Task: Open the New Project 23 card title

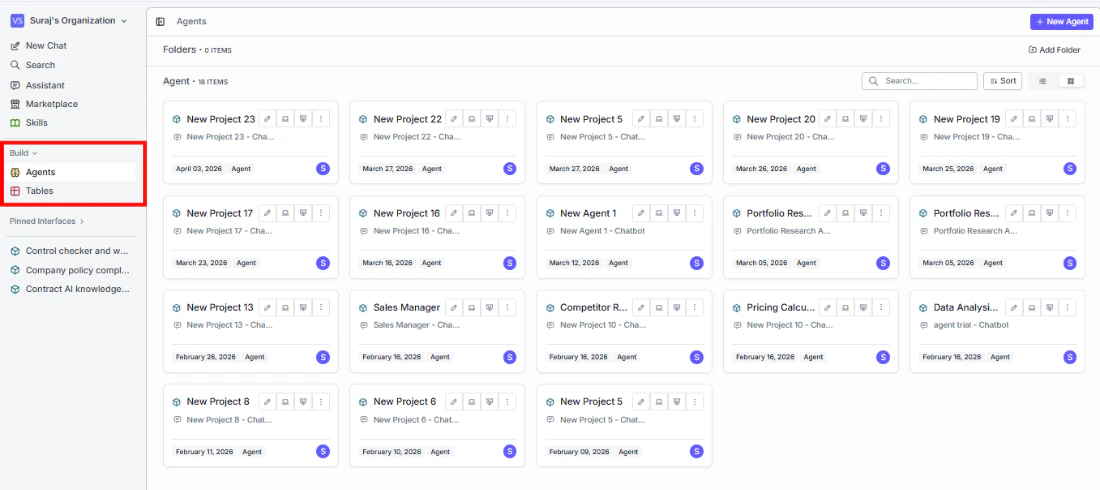Action: [221, 119]
